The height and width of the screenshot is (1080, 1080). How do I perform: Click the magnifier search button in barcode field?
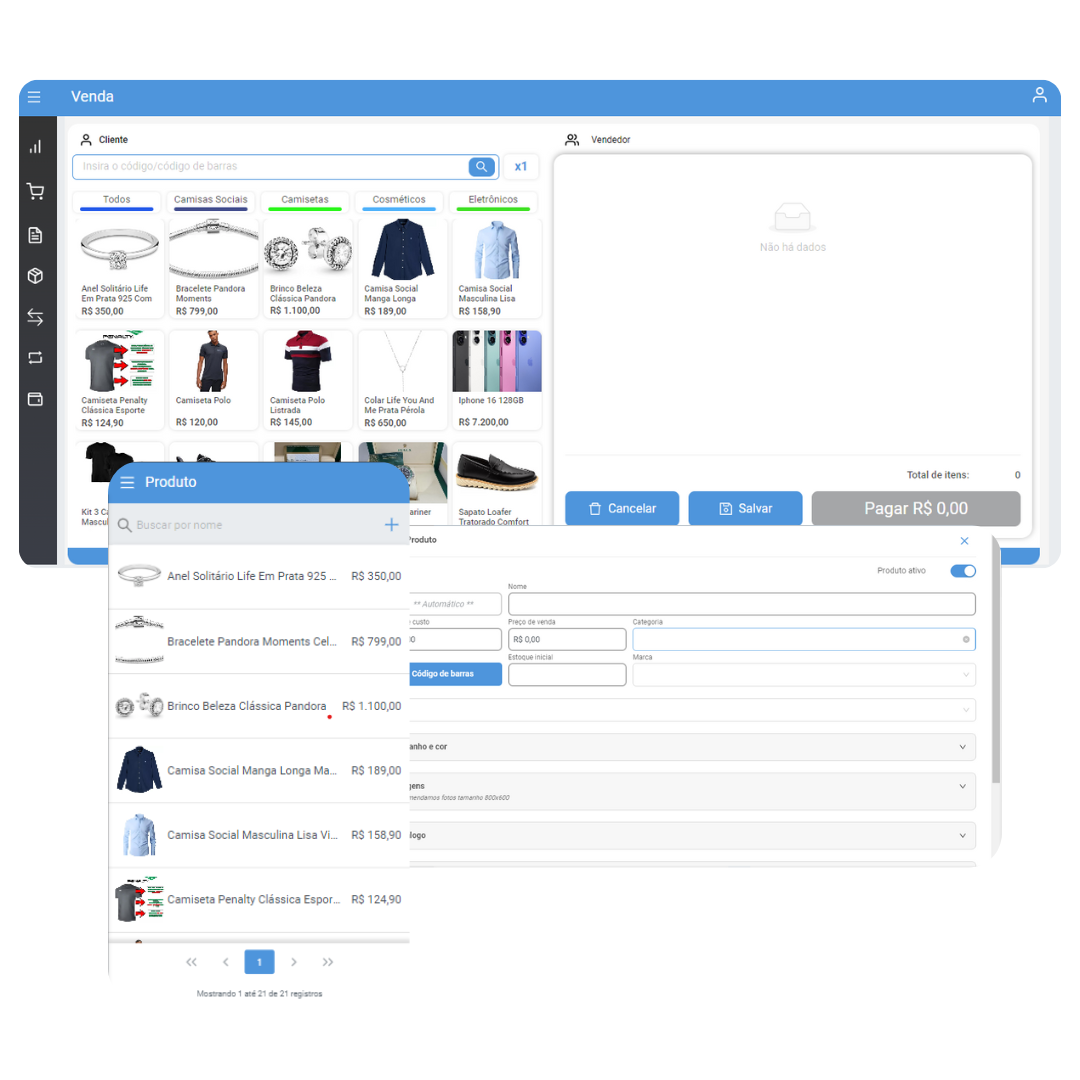point(482,167)
